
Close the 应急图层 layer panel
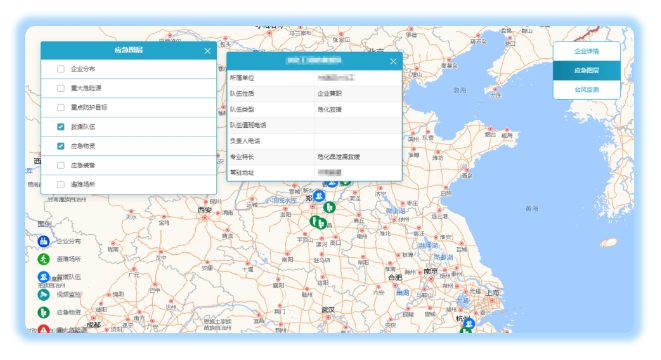(207, 51)
